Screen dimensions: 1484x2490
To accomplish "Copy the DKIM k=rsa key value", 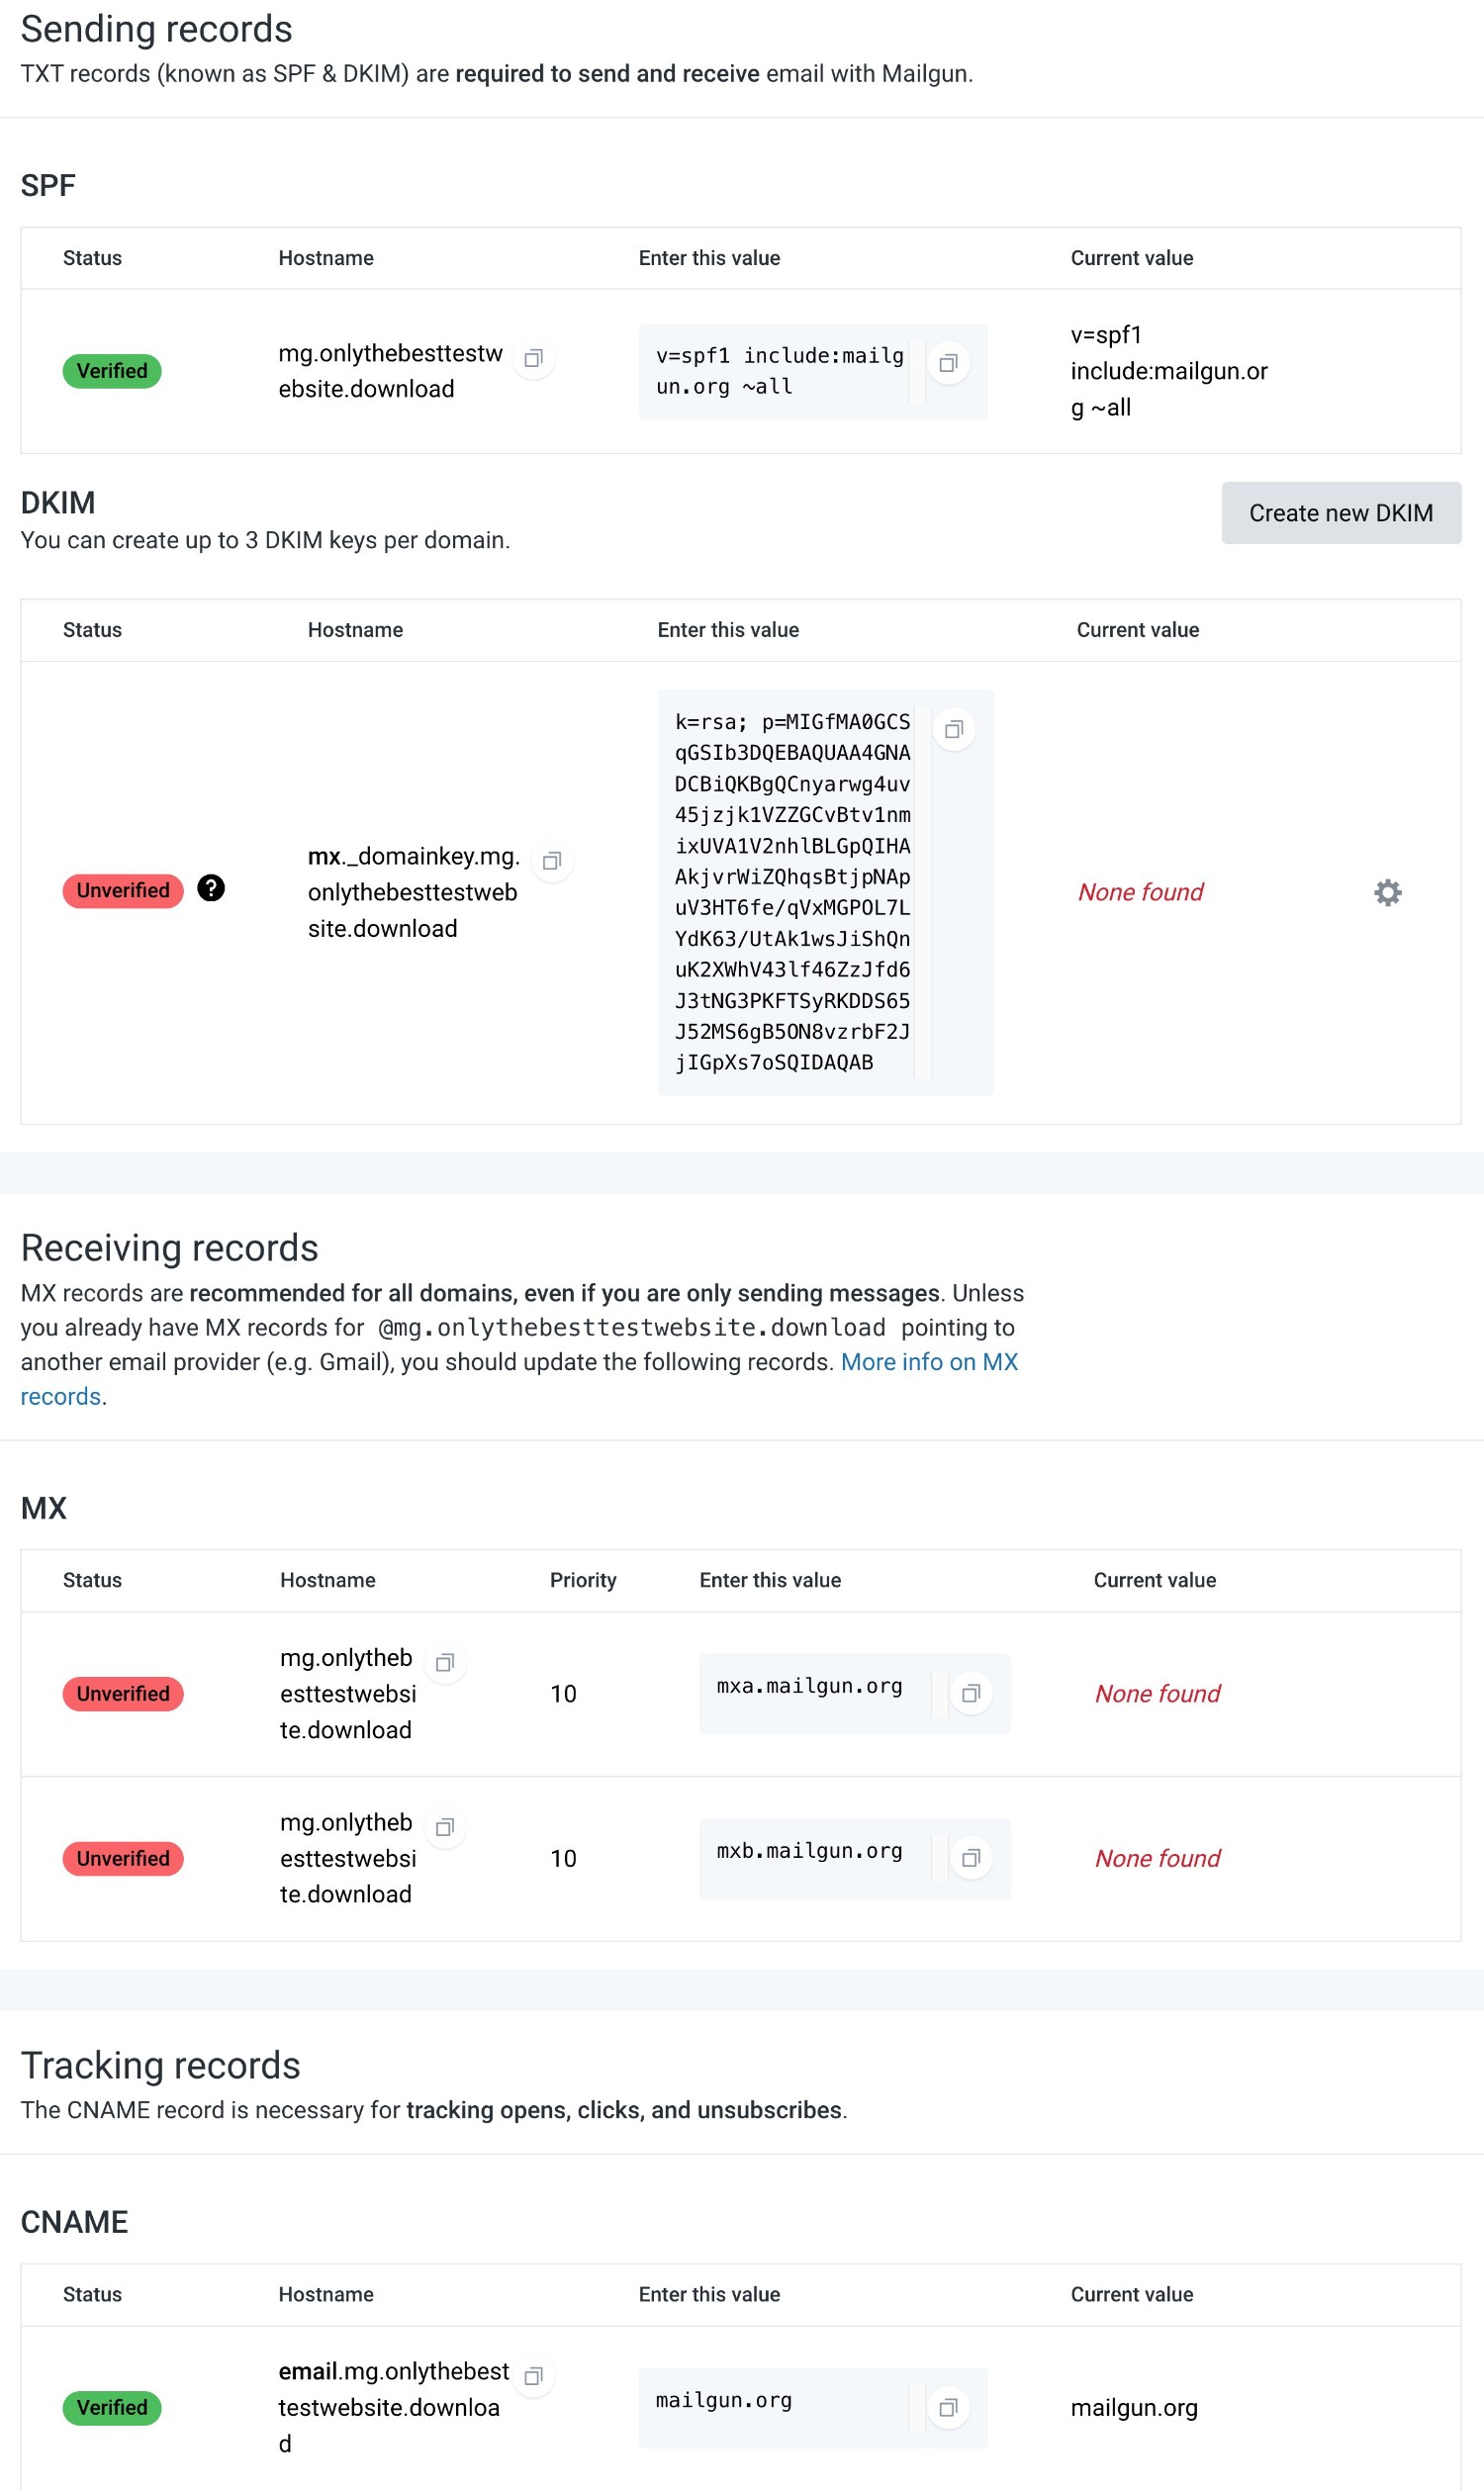I will [x=954, y=729].
